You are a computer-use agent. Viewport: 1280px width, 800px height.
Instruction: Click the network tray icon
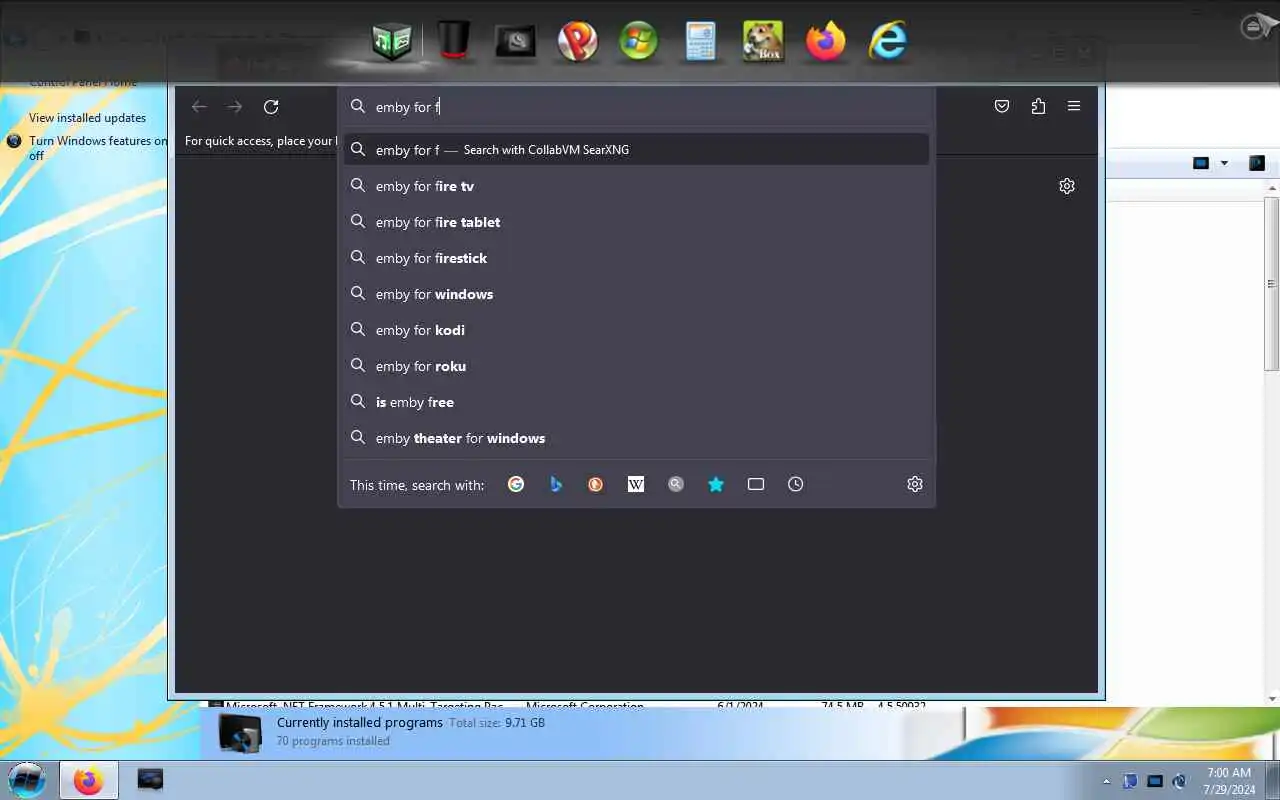1155,781
